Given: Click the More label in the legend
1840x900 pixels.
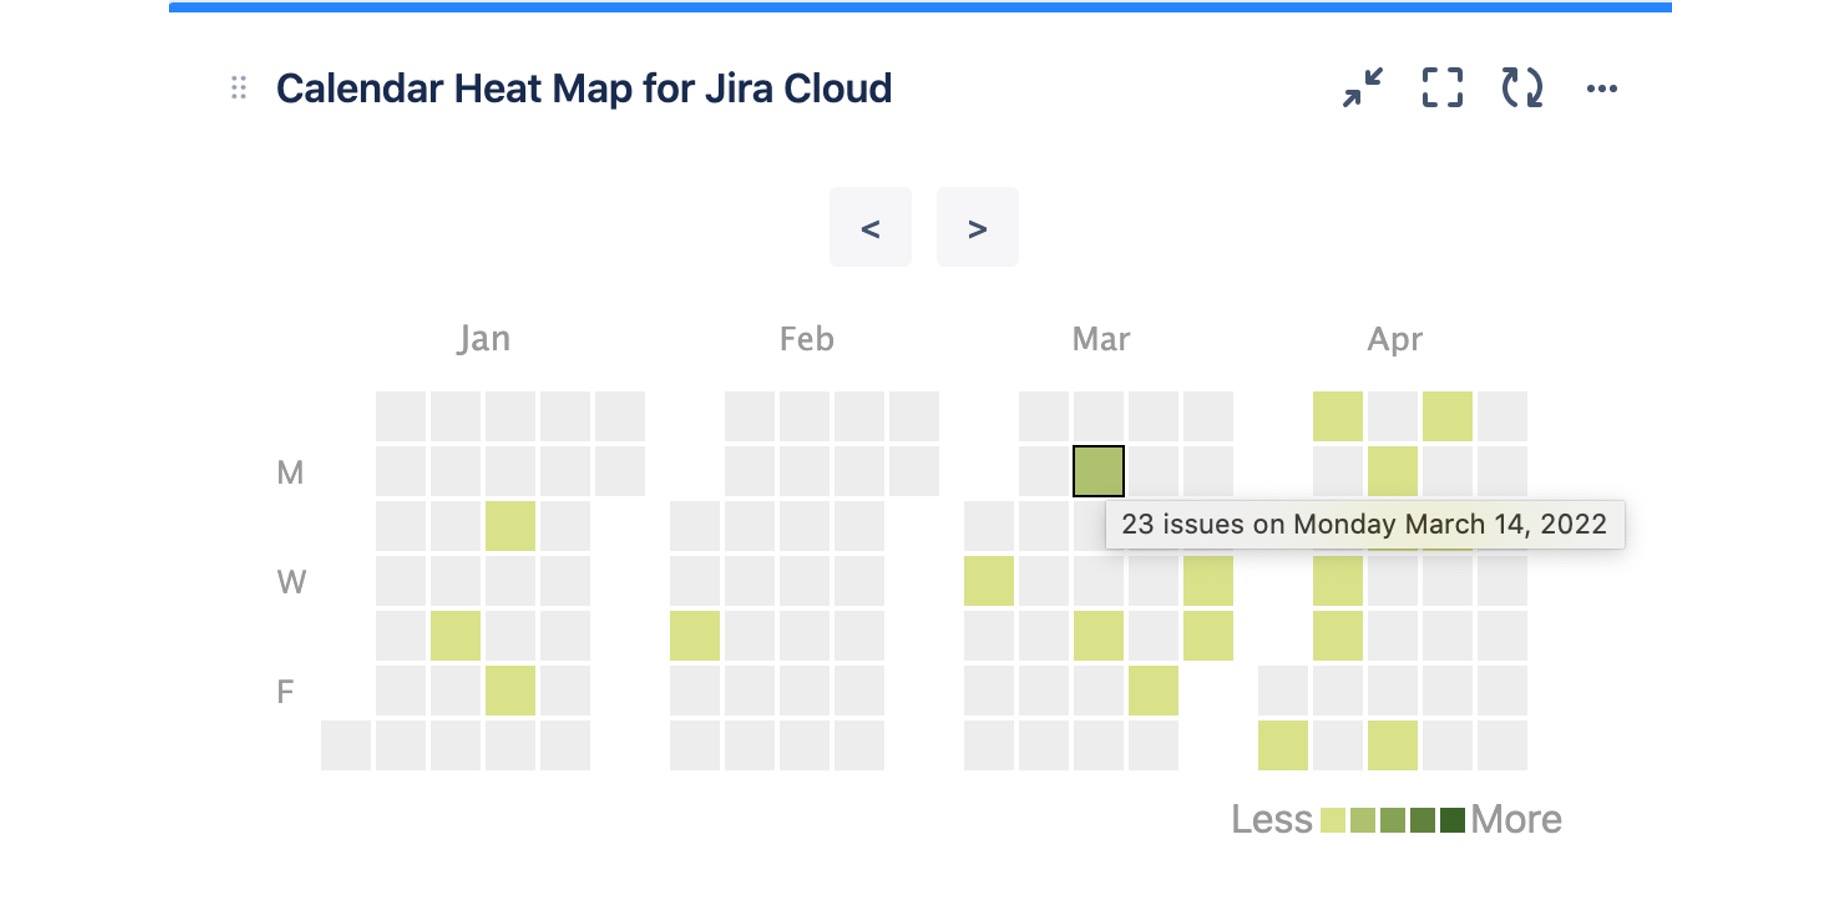Looking at the screenshot, I should (x=1516, y=820).
